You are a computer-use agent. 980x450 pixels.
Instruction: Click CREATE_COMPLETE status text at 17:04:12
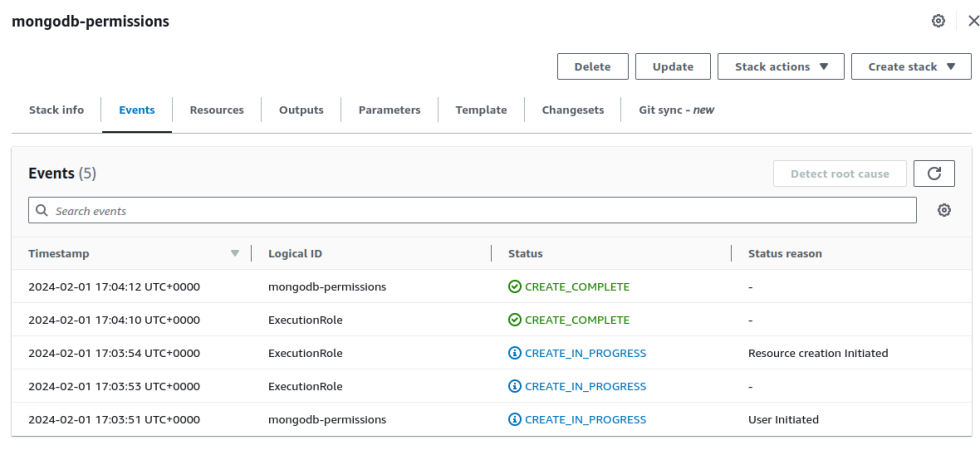(x=577, y=287)
